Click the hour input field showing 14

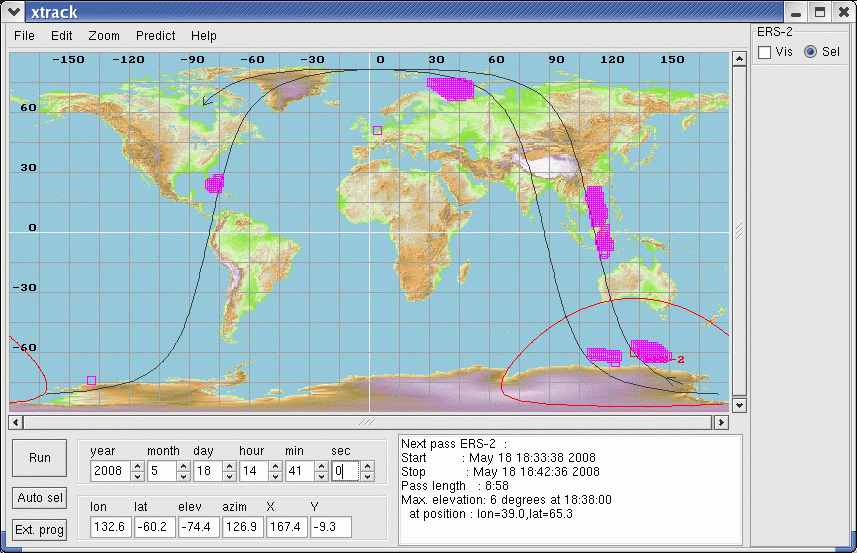tap(254, 471)
